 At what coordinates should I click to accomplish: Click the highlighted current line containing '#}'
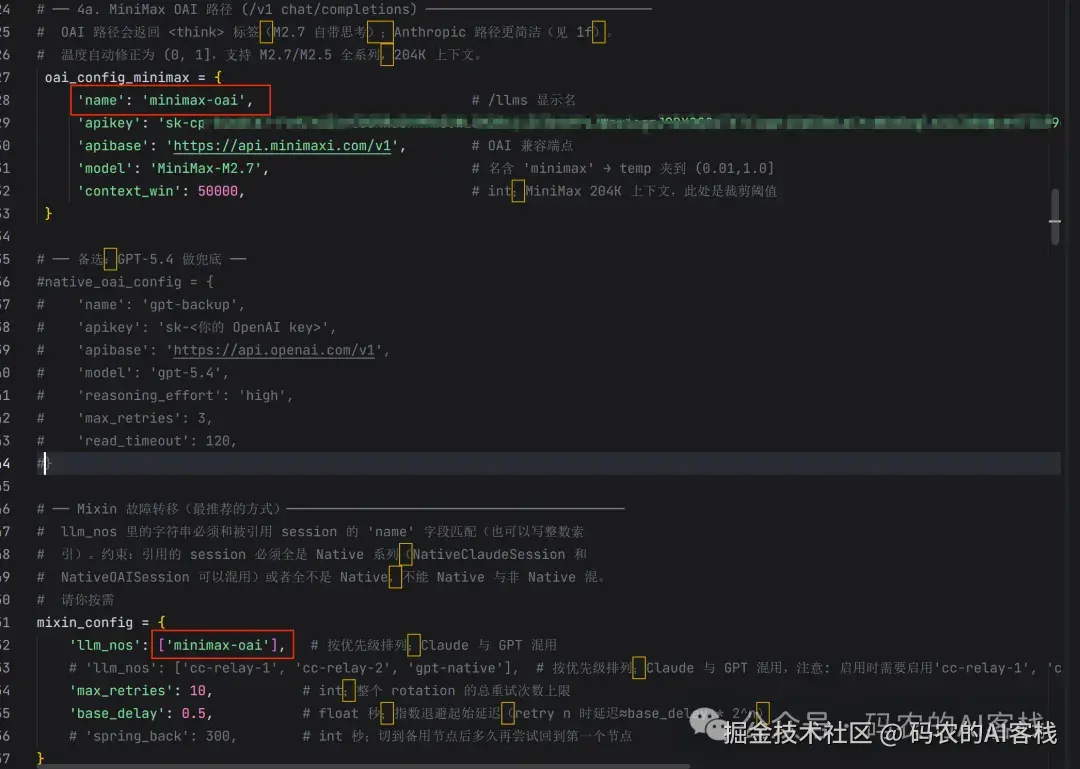pos(548,464)
